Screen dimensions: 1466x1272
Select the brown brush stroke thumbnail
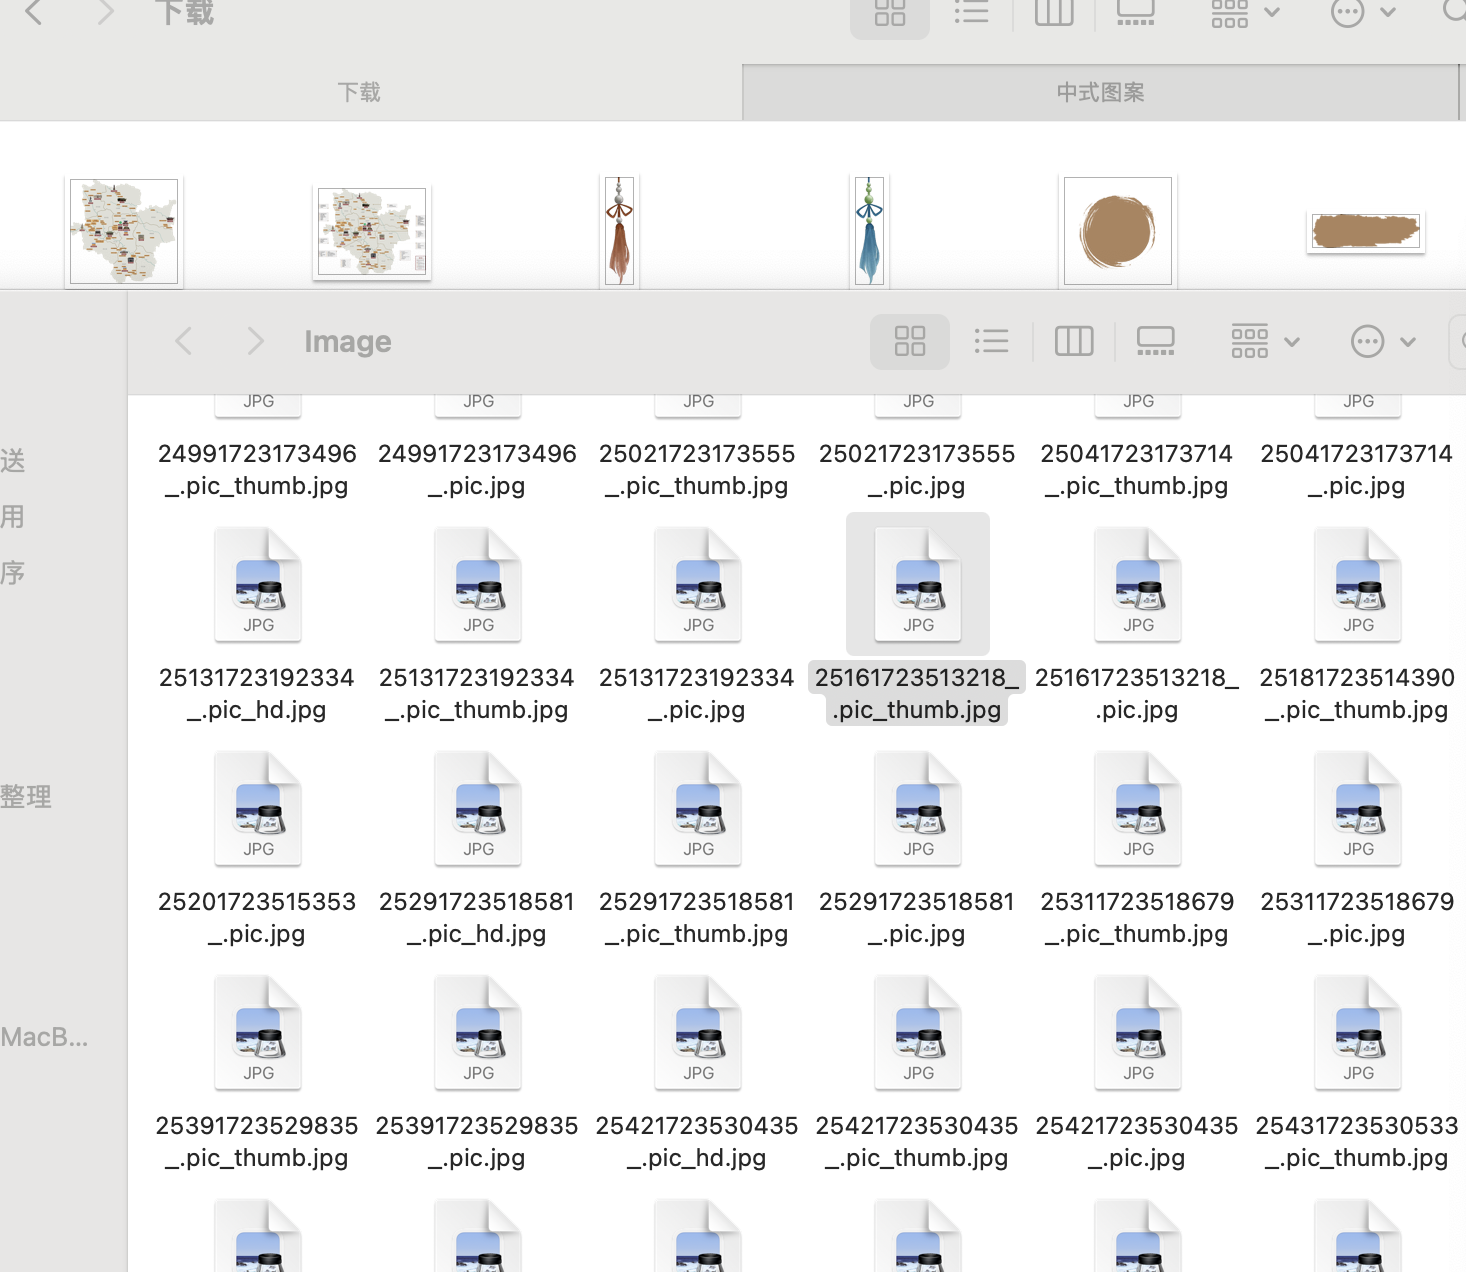point(1365,232)
